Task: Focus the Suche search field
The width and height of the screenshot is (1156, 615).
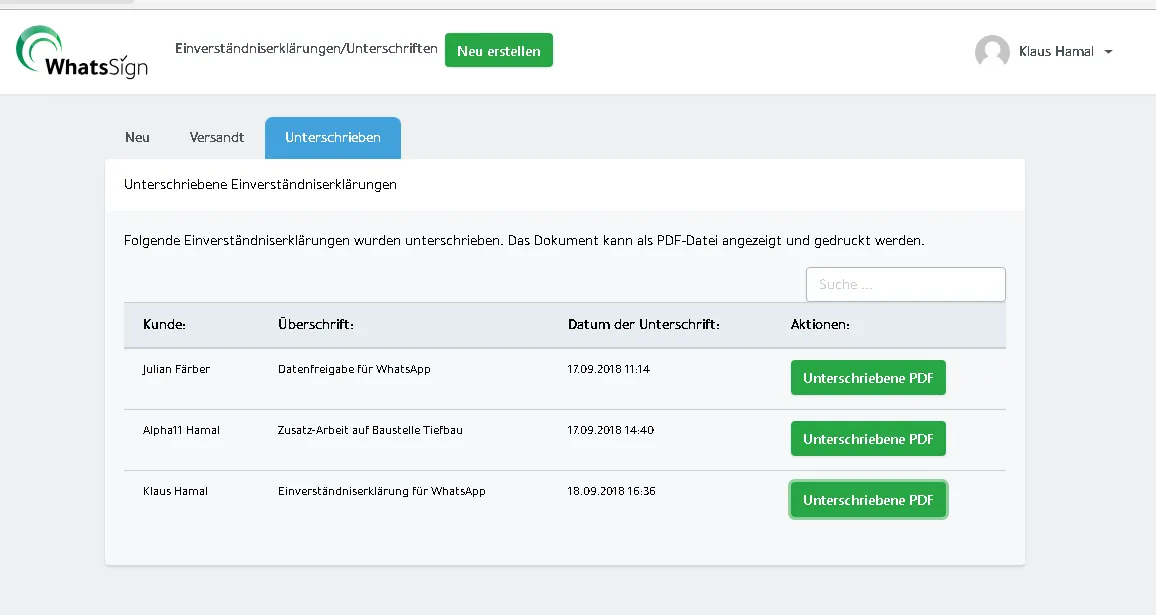Action: (x=905, y=284)
